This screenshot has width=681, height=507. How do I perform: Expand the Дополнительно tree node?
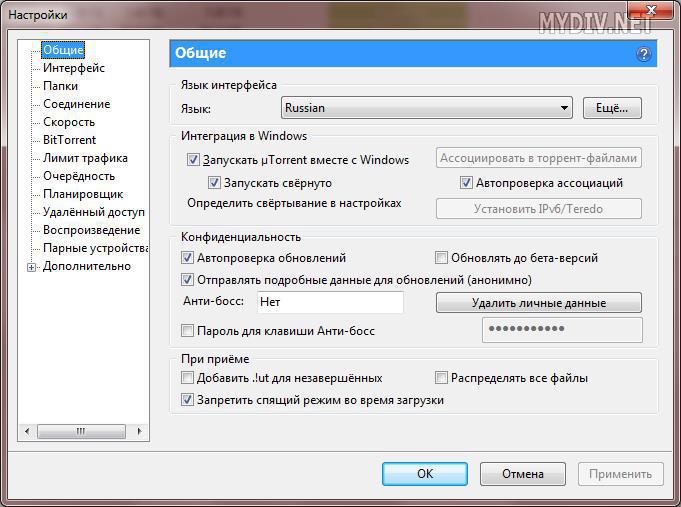(31, 267)
